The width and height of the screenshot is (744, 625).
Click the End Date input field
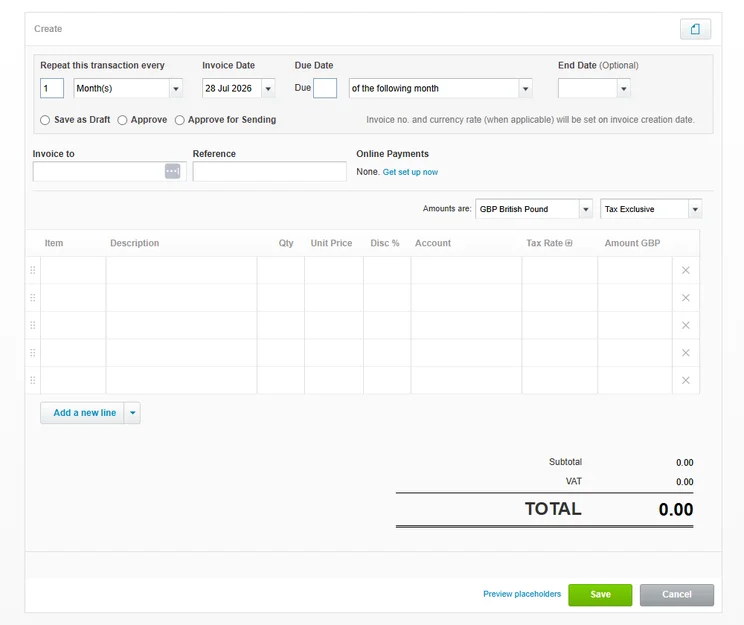click(x=588, y=88)
